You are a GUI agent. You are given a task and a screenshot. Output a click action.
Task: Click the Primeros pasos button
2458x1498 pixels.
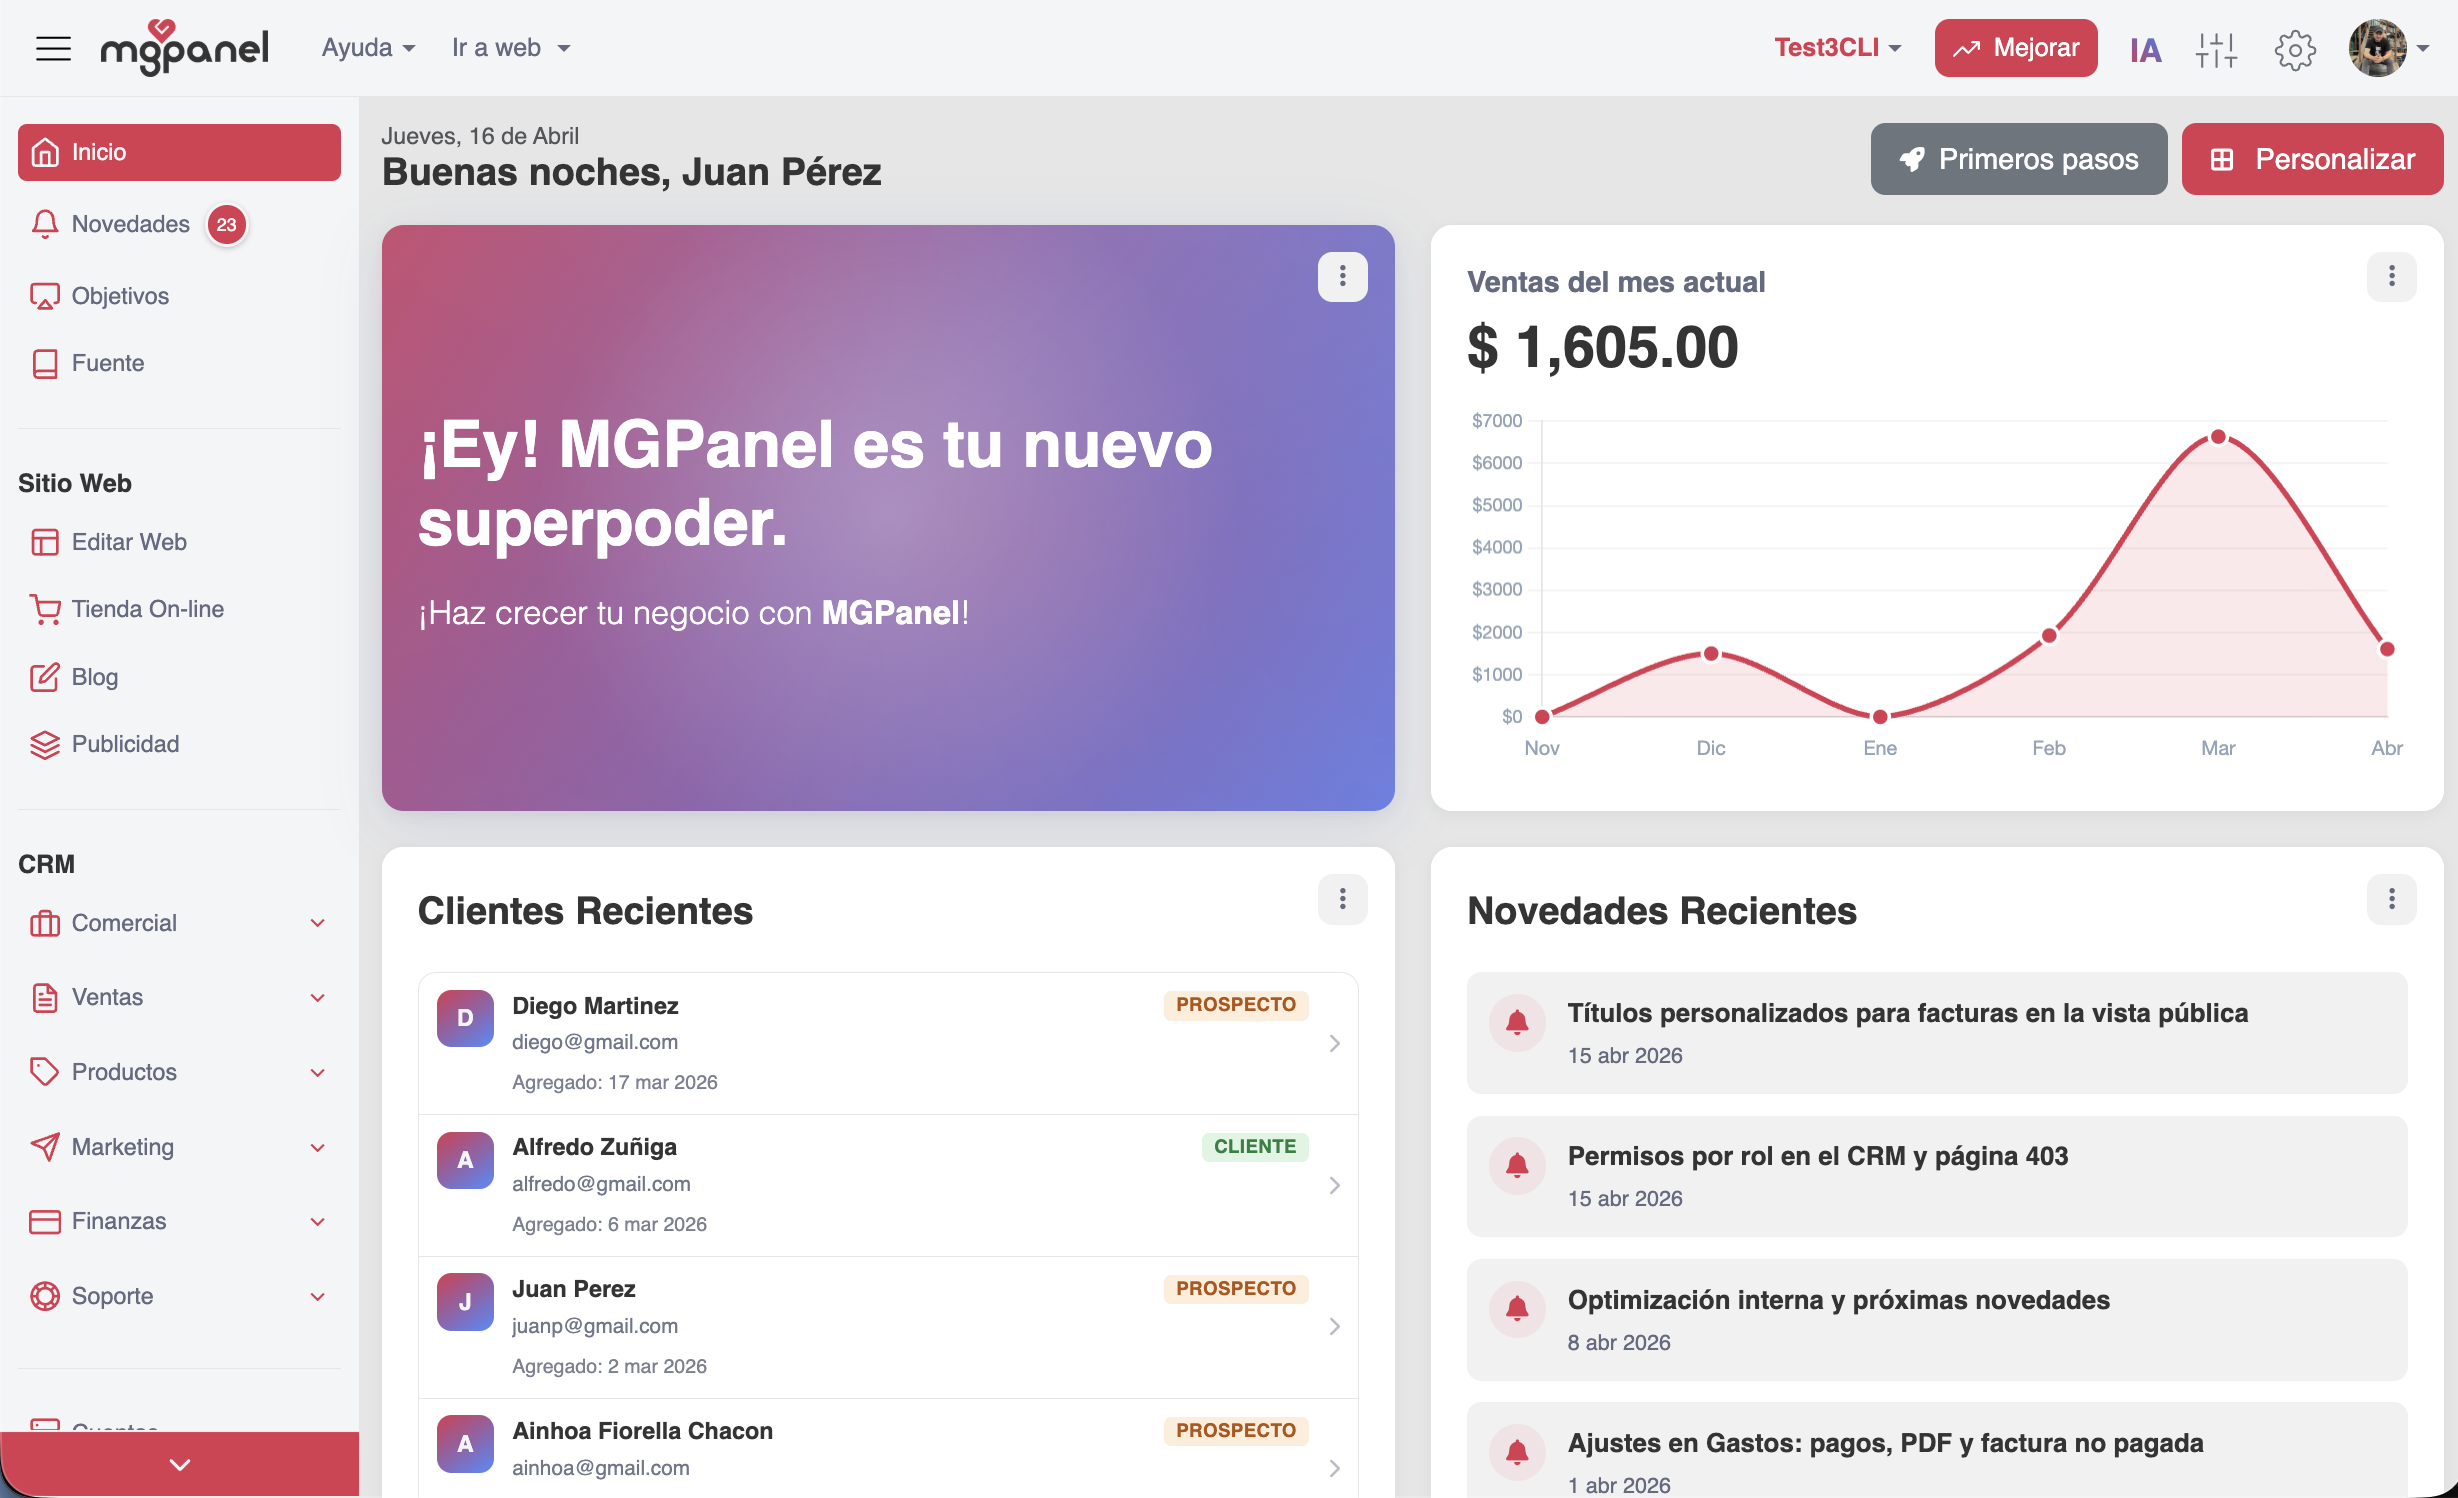(x=2018, y=159)
